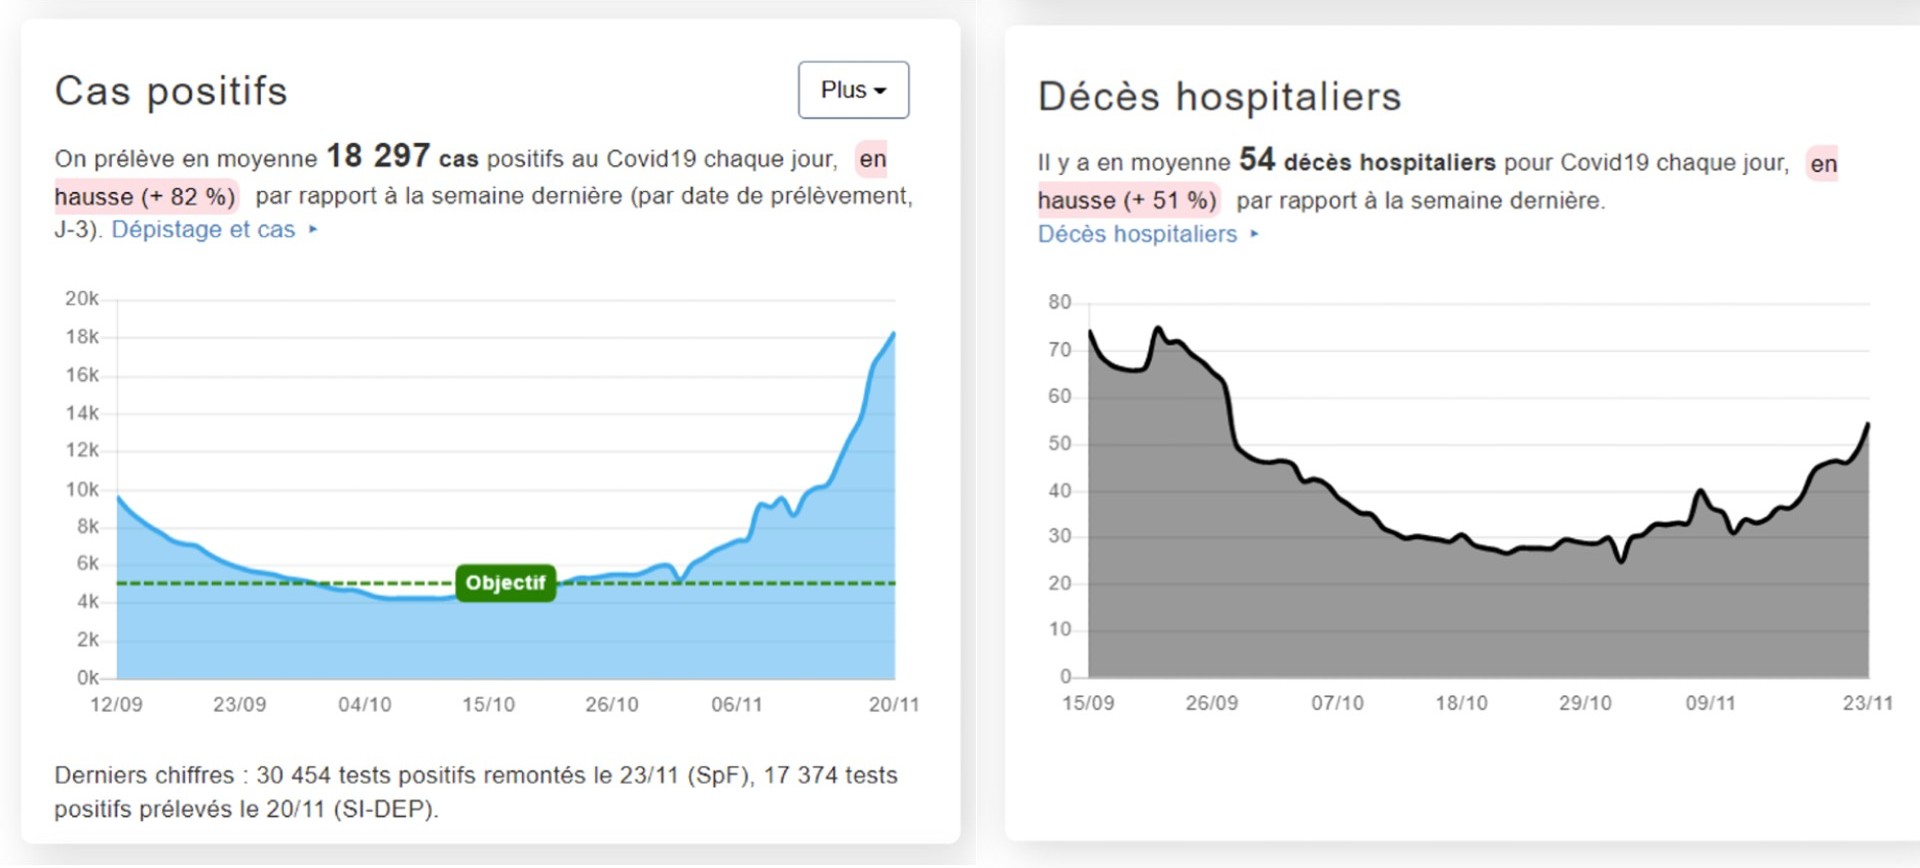Select the 15/10 date on cases axis
Image resolution: width=1920 pixels, height=868 pixels.
pyautogui.click(x=488, y=704)
